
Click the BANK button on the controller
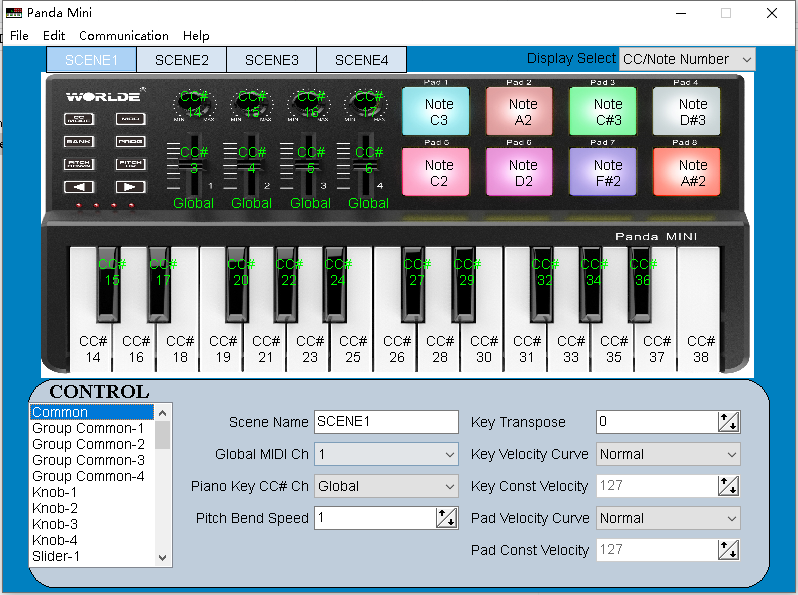coord(80,141)
